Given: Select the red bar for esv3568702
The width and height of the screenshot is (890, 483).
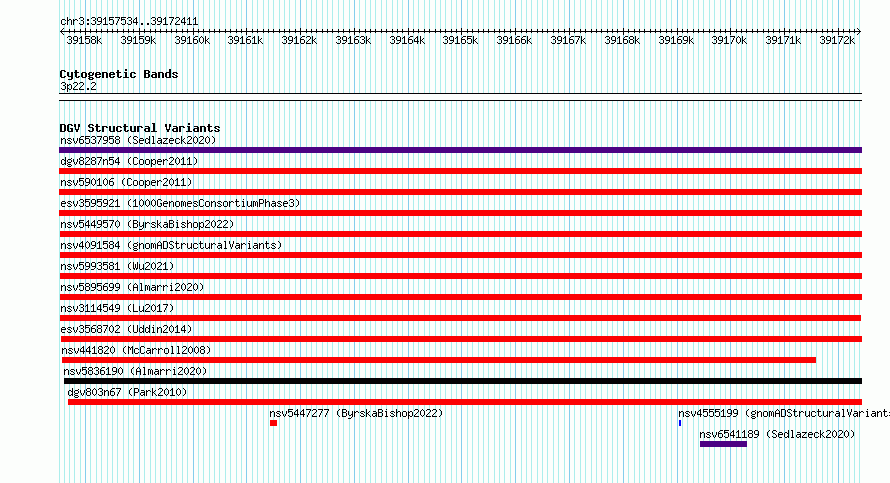Looking at the screenshot, I should [460, 339].
